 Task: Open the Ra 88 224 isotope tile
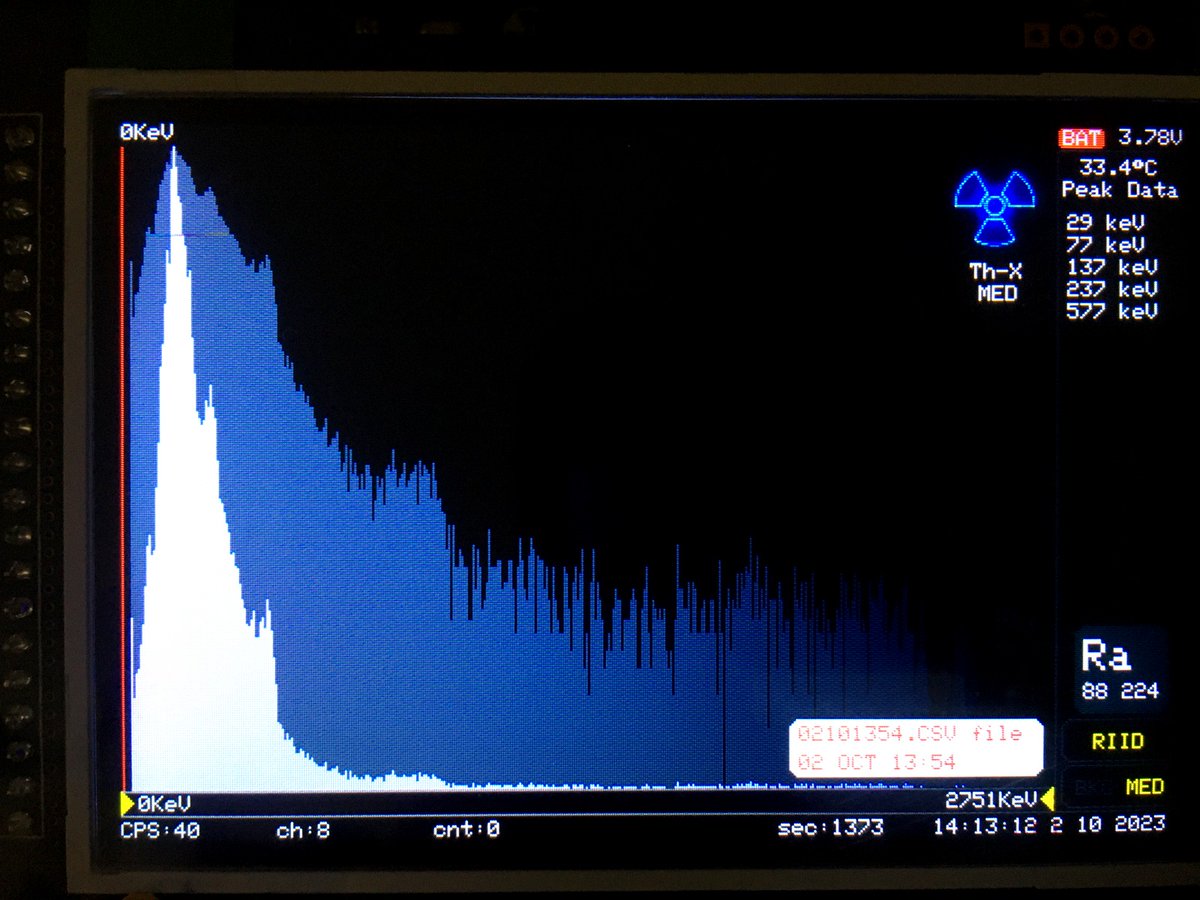(x=1120, y=669)
